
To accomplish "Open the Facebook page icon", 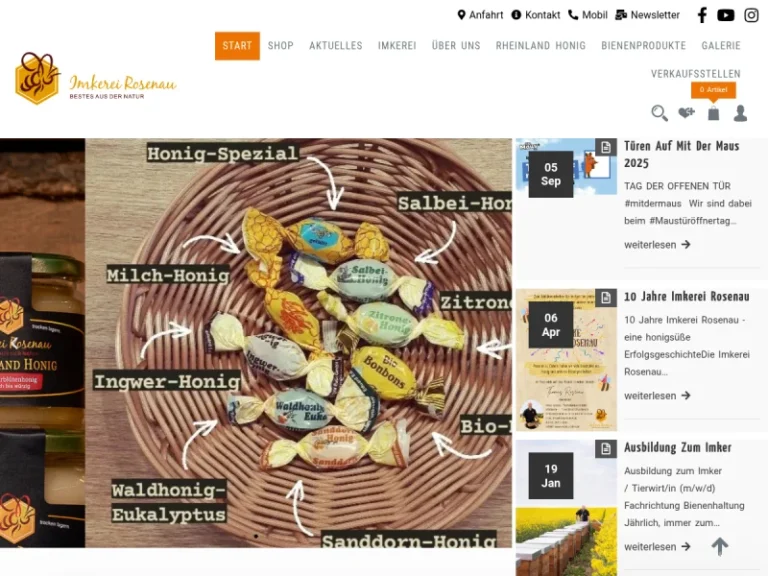I will [702, 15].
